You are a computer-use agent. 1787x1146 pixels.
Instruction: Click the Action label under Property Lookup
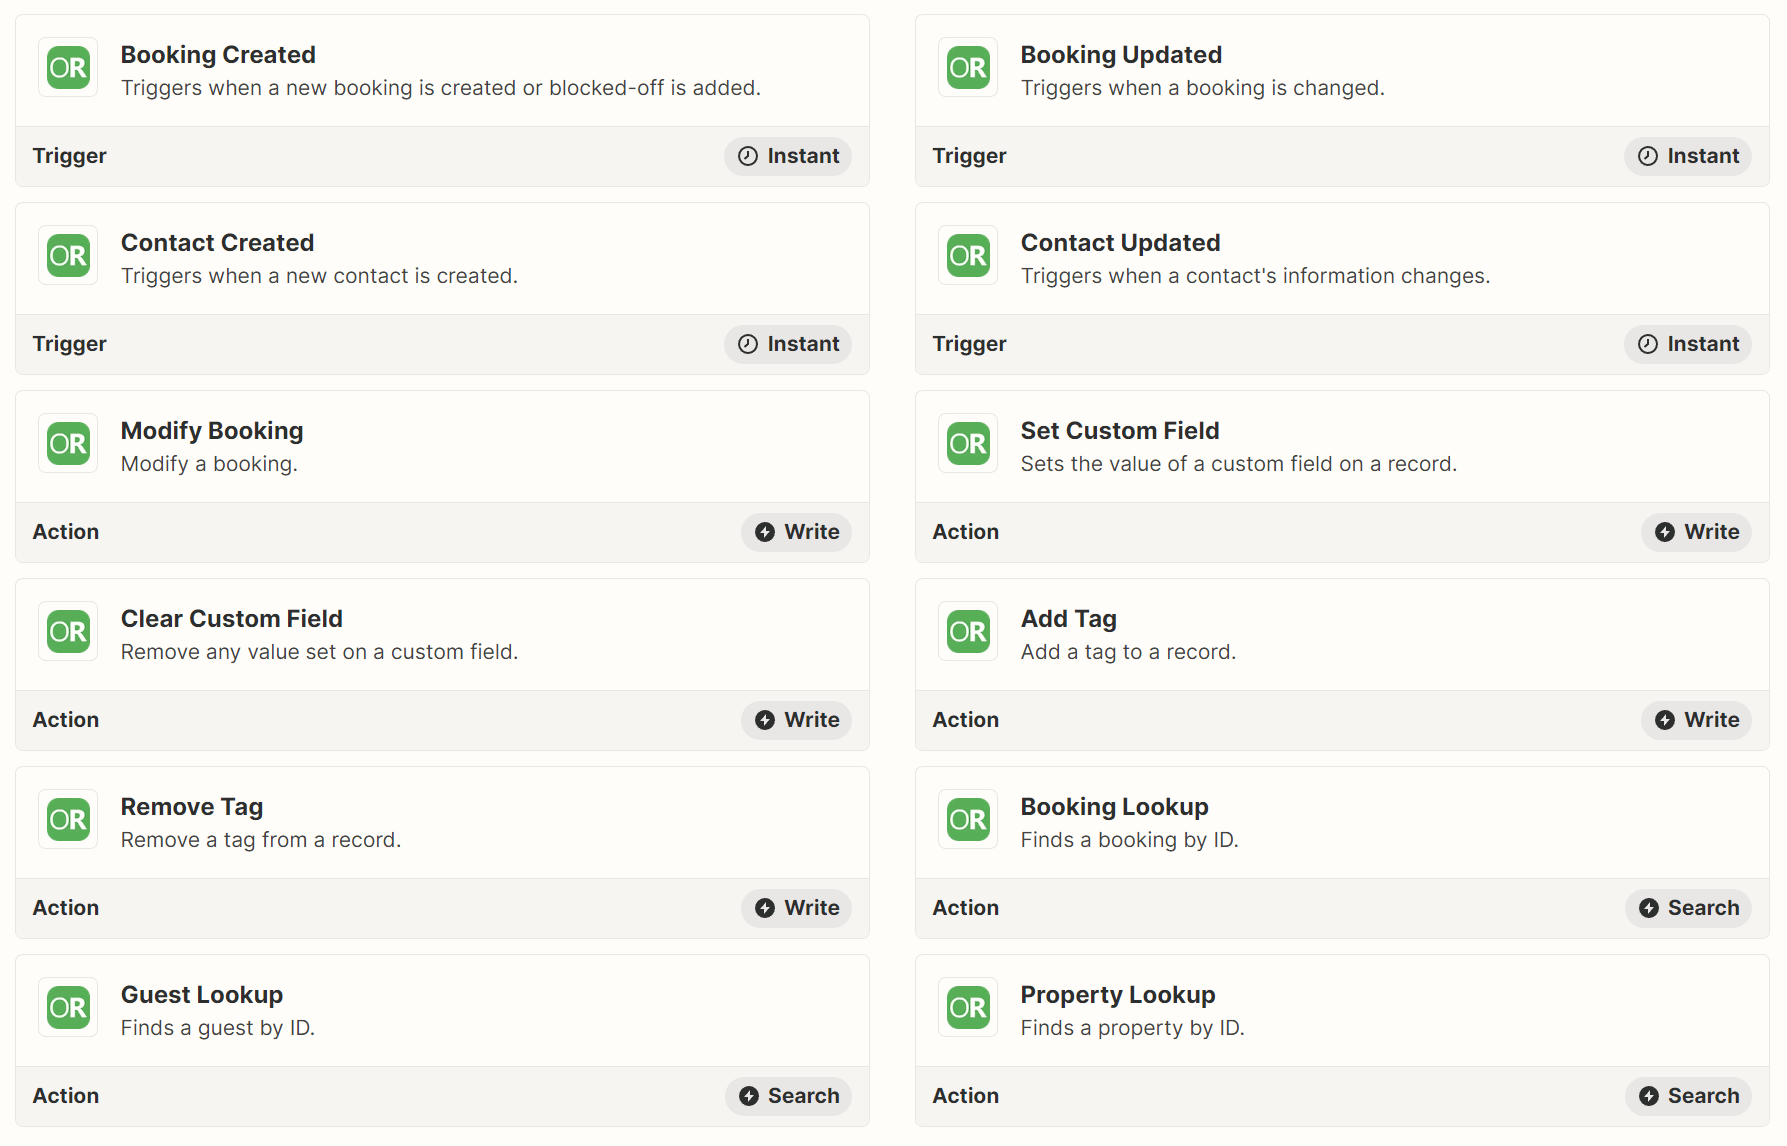click(x=966, y=1096)
